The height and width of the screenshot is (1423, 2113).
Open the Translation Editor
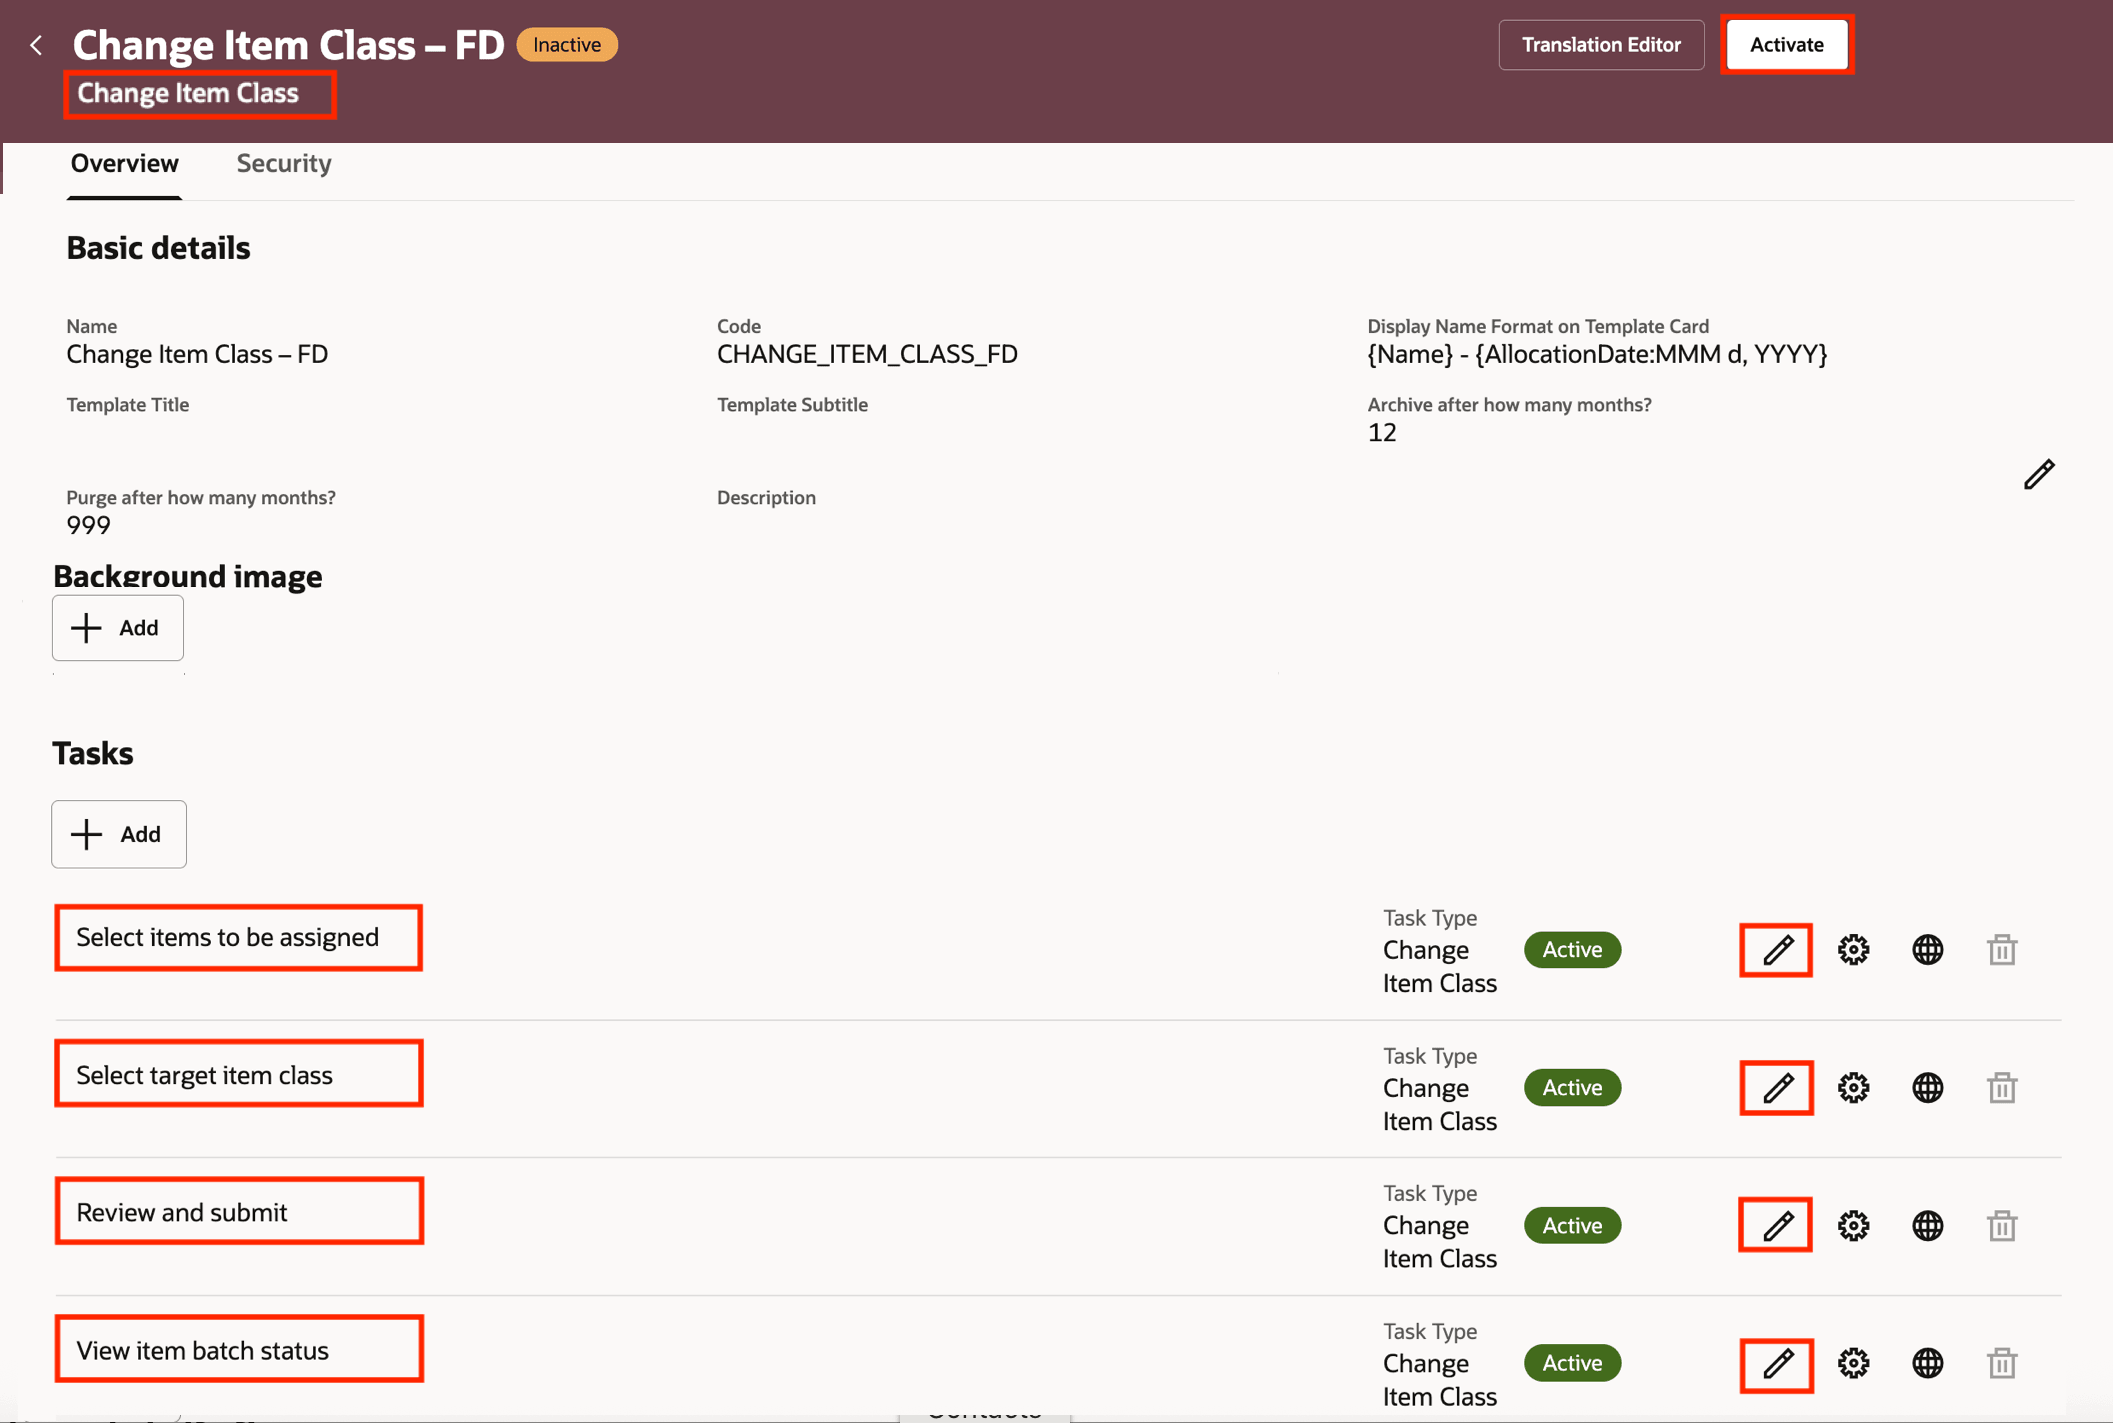pyautogui.click(x=1600, y=44)
